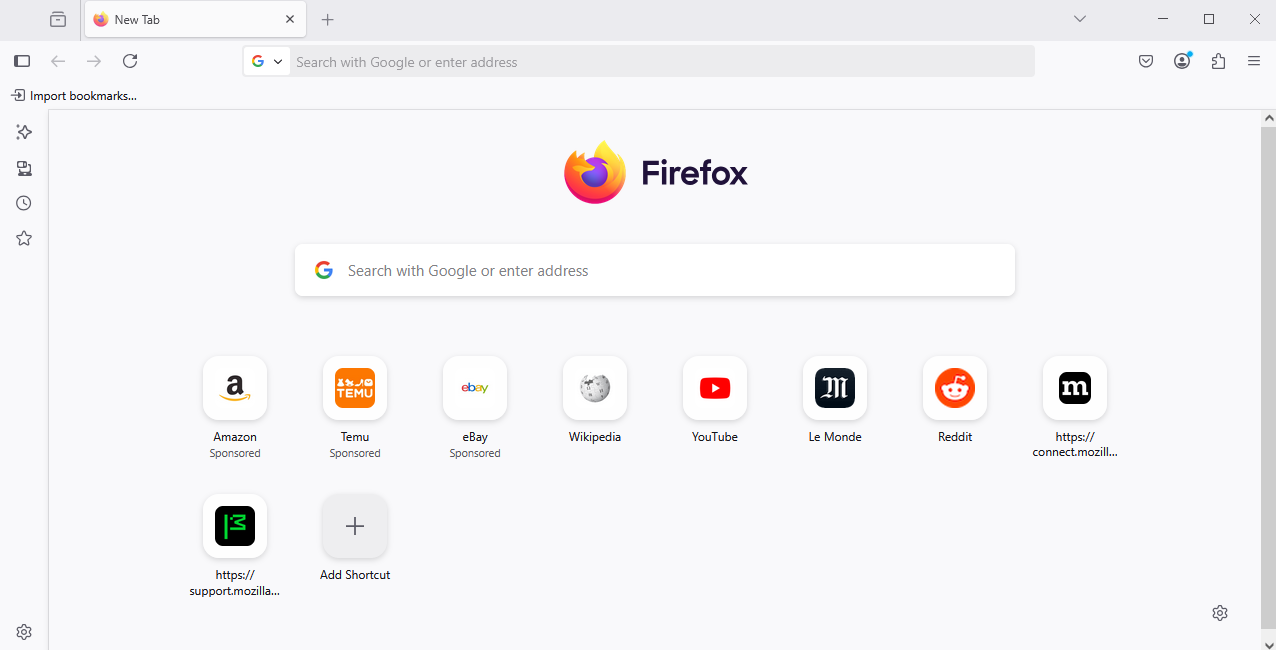Image resolution: width=1276 pixels, height=650 pixels.
Task: Go forward one page
Action: pyautogui.click(x=94, y=61)
